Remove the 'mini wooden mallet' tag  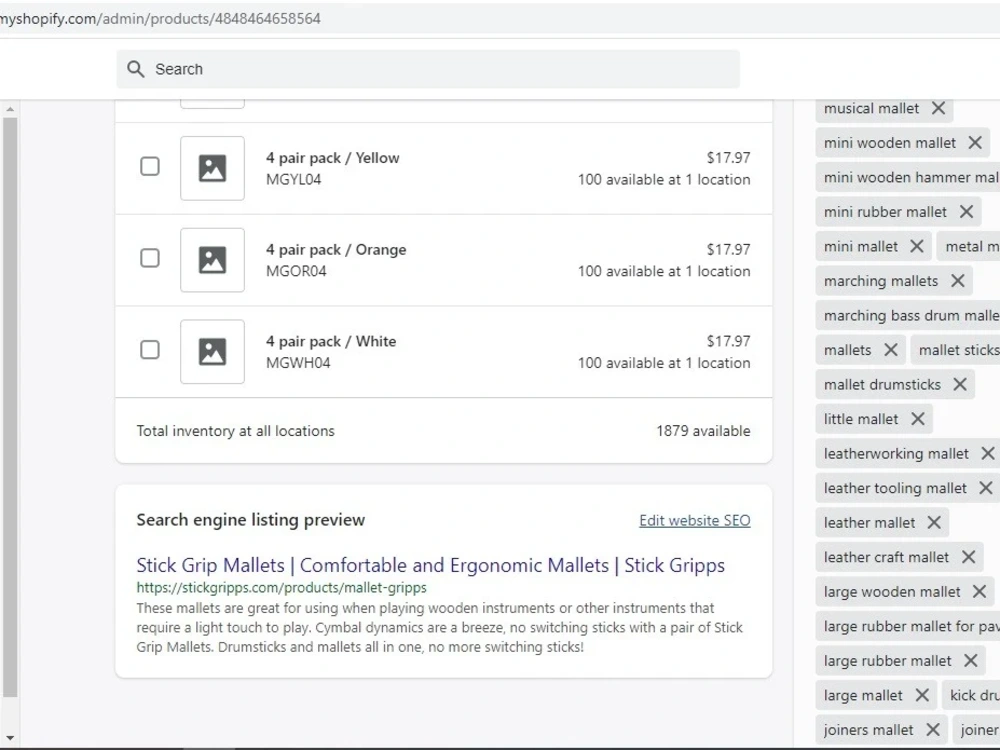975,143
